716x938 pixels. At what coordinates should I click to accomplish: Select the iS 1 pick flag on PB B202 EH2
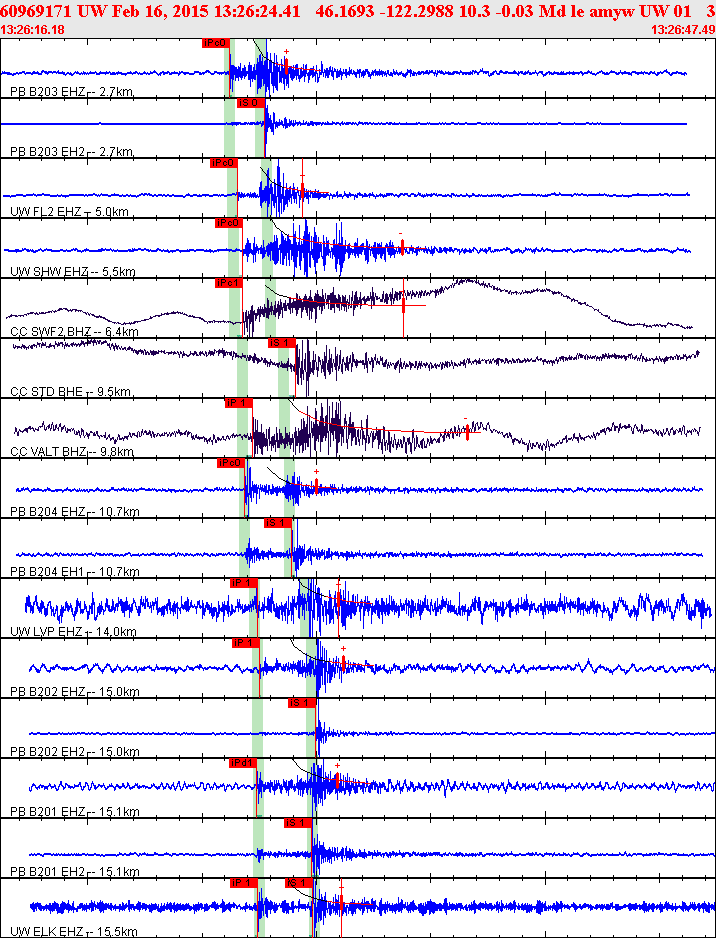click(301, 702)
